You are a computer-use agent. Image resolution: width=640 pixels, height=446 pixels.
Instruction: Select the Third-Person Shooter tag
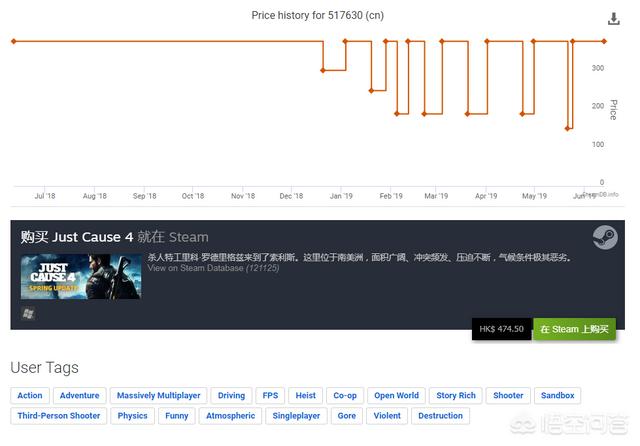pyautogui.click(x=59, y=416)
